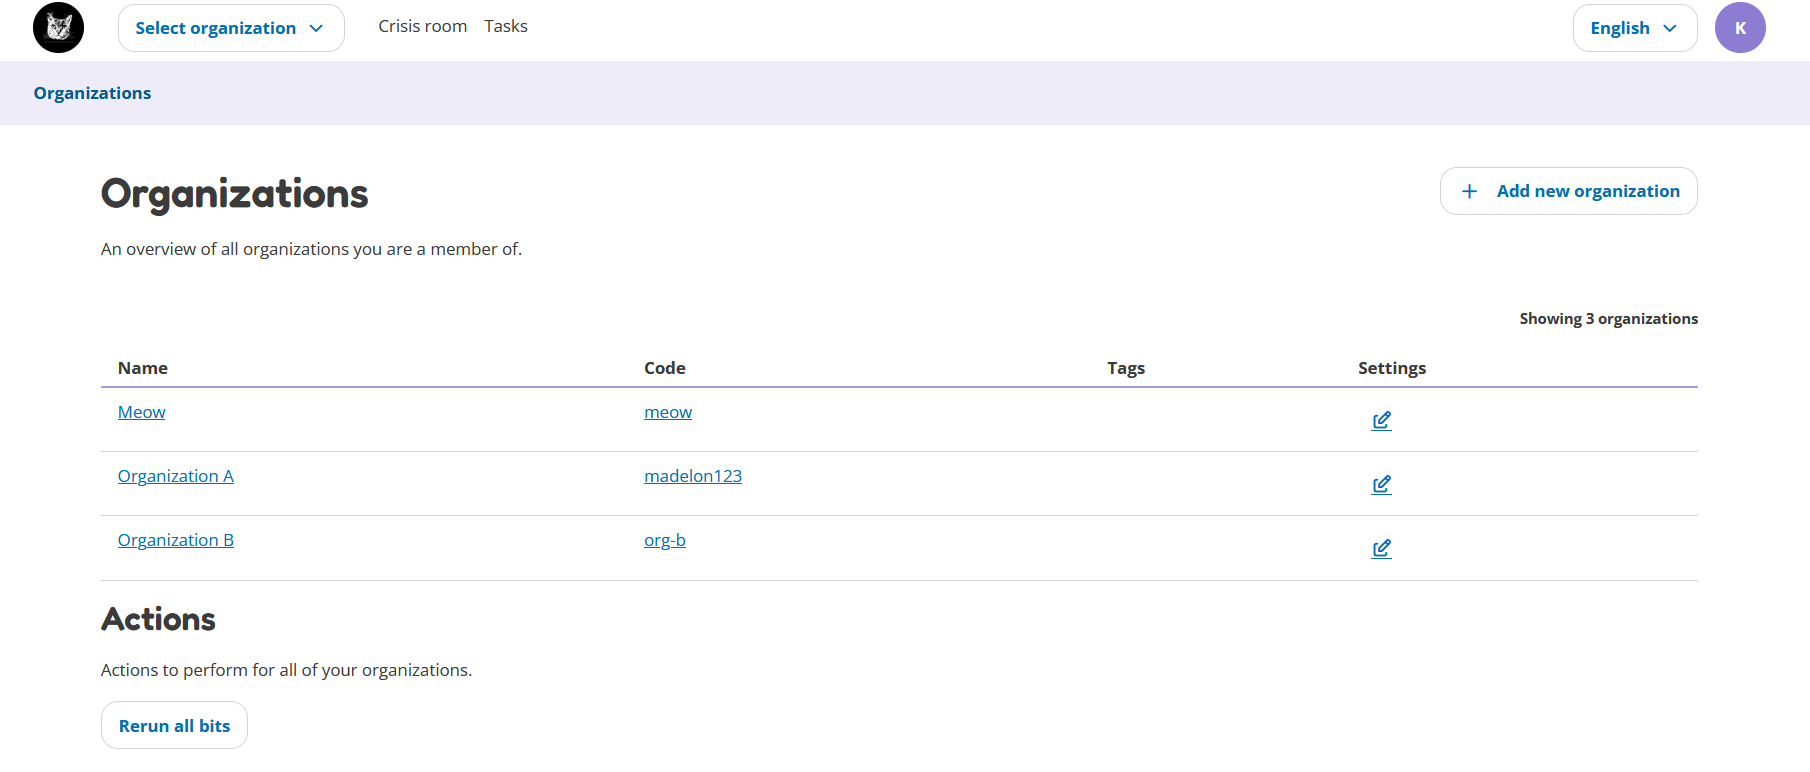Open the Meow organization link

click(141, 412)
